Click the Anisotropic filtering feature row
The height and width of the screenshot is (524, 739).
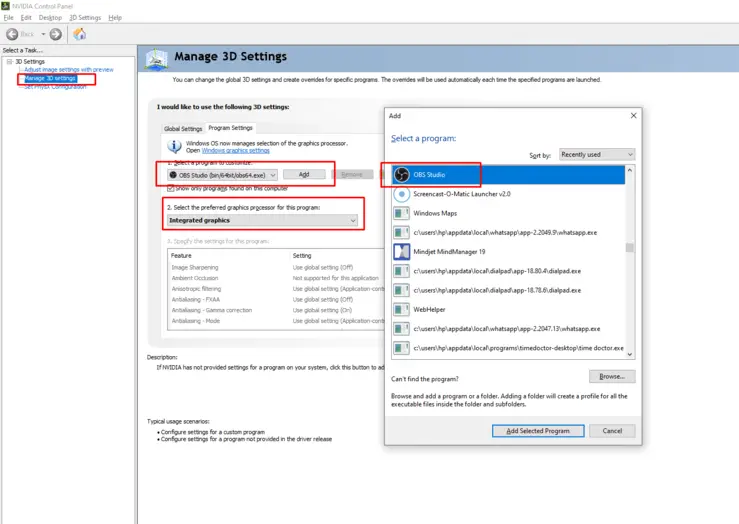click(276, 289)
